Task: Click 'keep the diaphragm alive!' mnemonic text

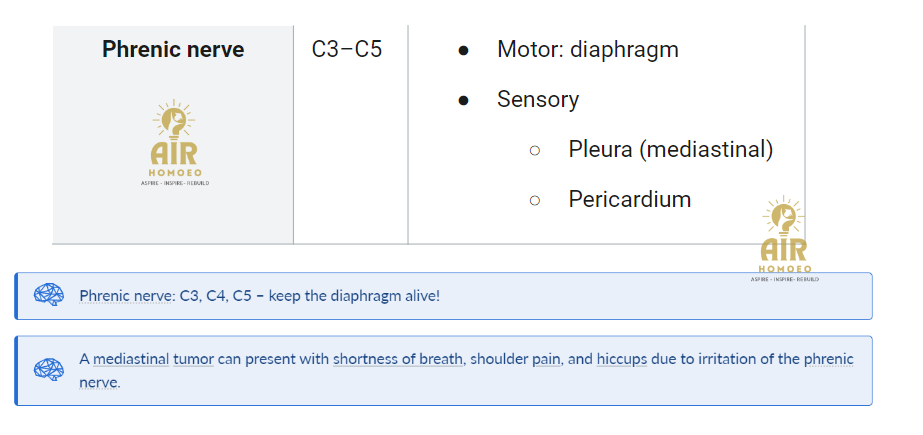Action: click(x=354, y=295)
